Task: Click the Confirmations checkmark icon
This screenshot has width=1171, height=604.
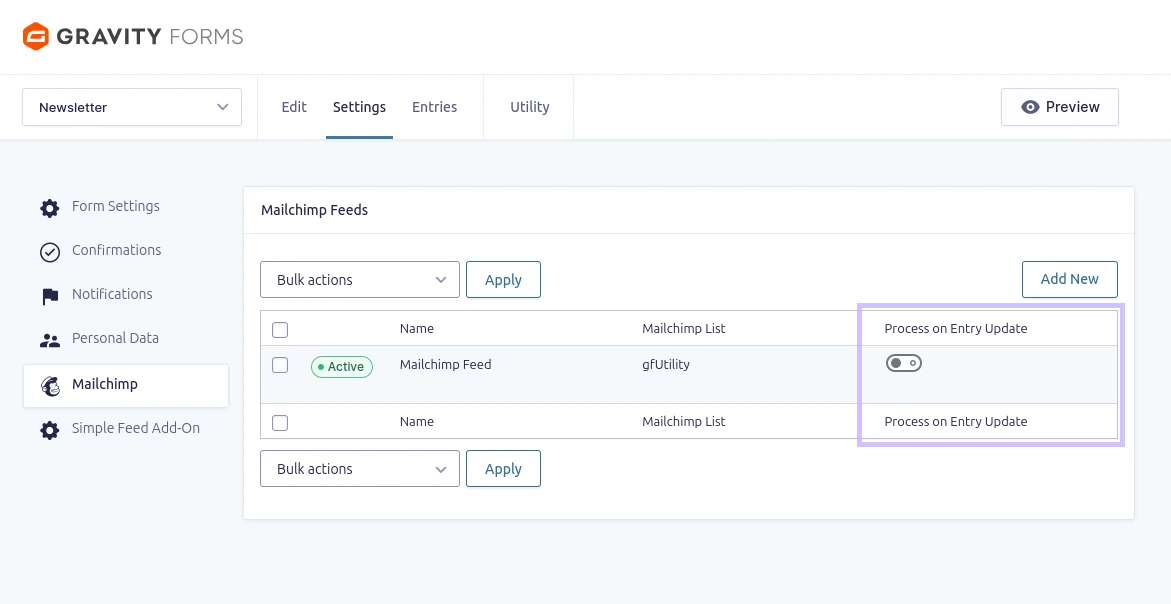Action: [49, 252]
